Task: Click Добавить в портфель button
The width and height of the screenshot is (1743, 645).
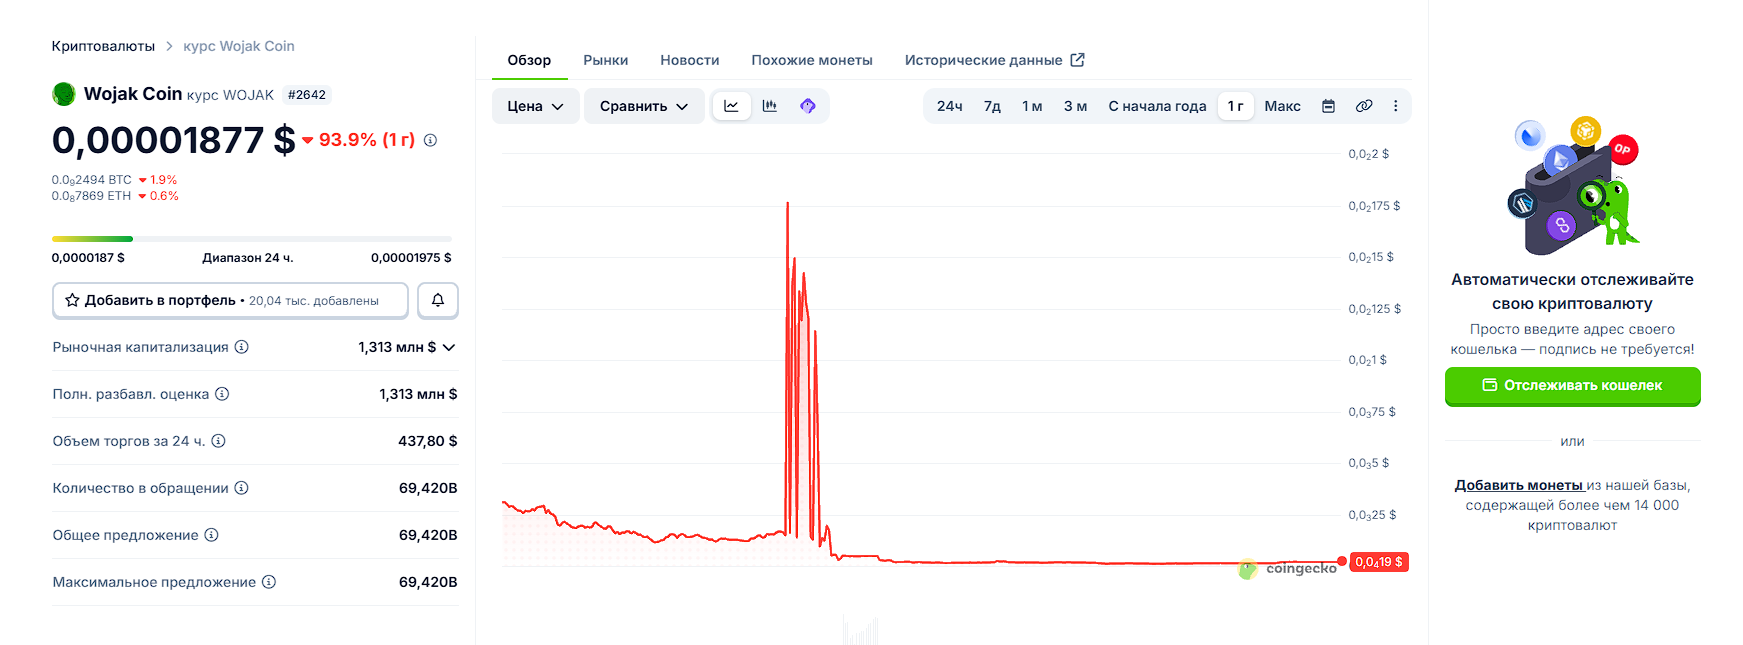Action: (x=230, y=300)
